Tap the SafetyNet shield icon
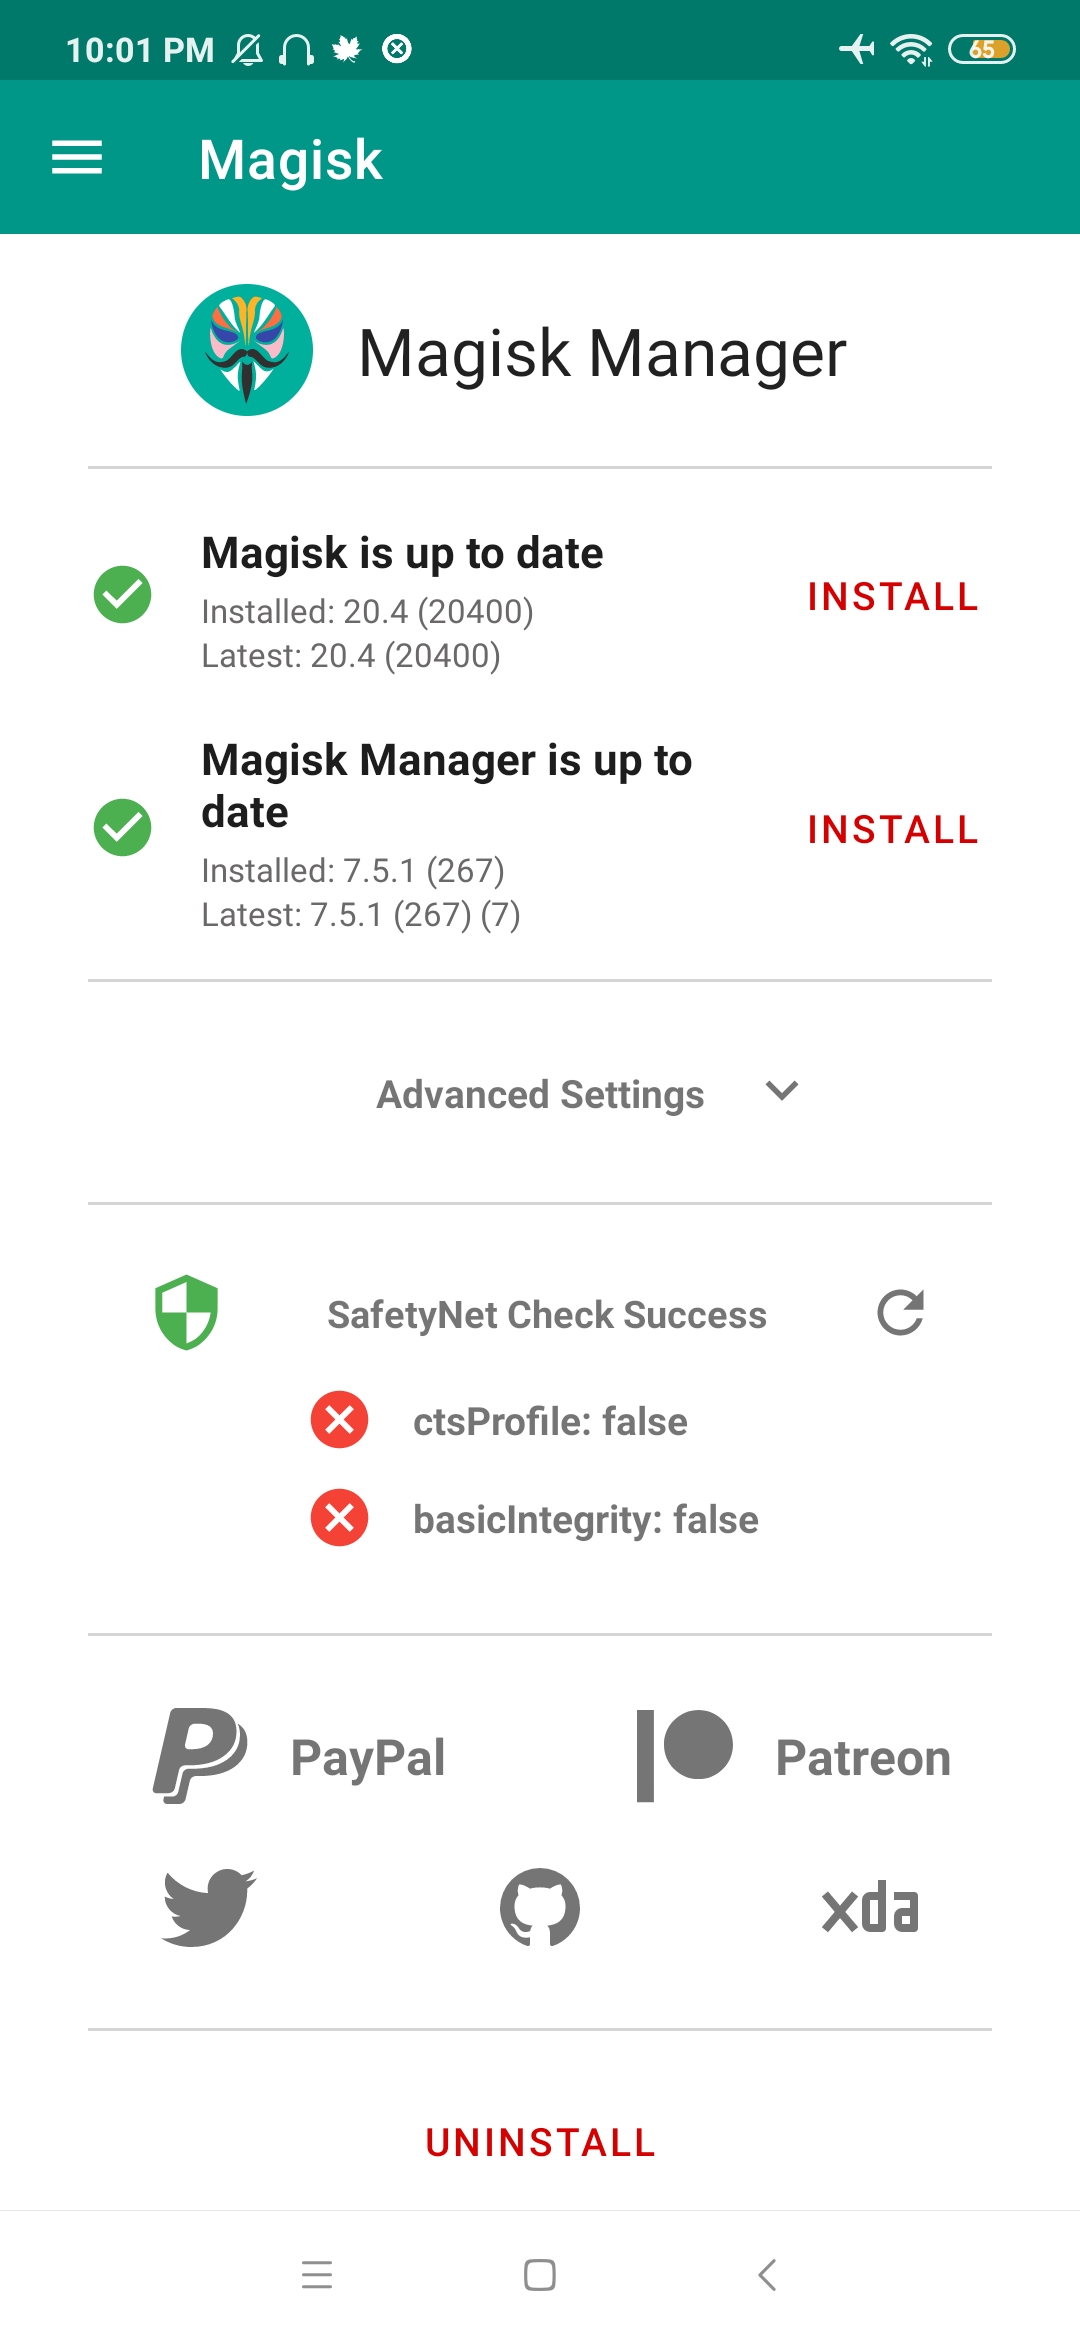Viewport: 1080px width, 2340px height. point(187,1312)
